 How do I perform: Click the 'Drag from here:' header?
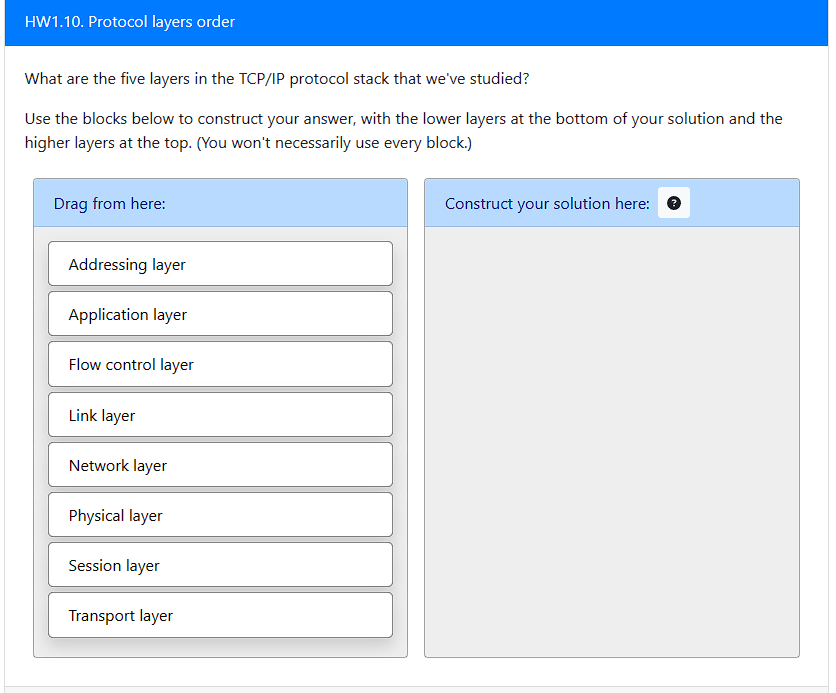point(110,203)
